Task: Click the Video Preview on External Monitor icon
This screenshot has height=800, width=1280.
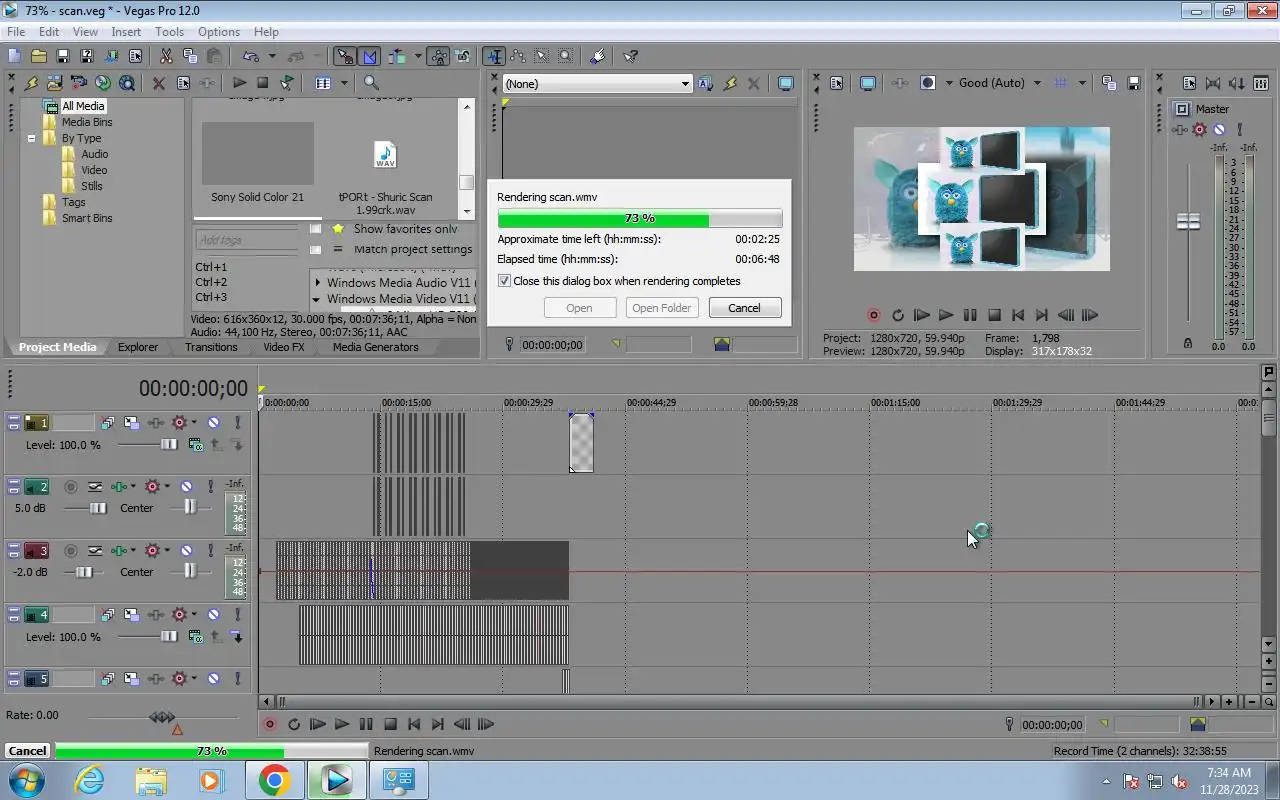Action: pos(867,83)
